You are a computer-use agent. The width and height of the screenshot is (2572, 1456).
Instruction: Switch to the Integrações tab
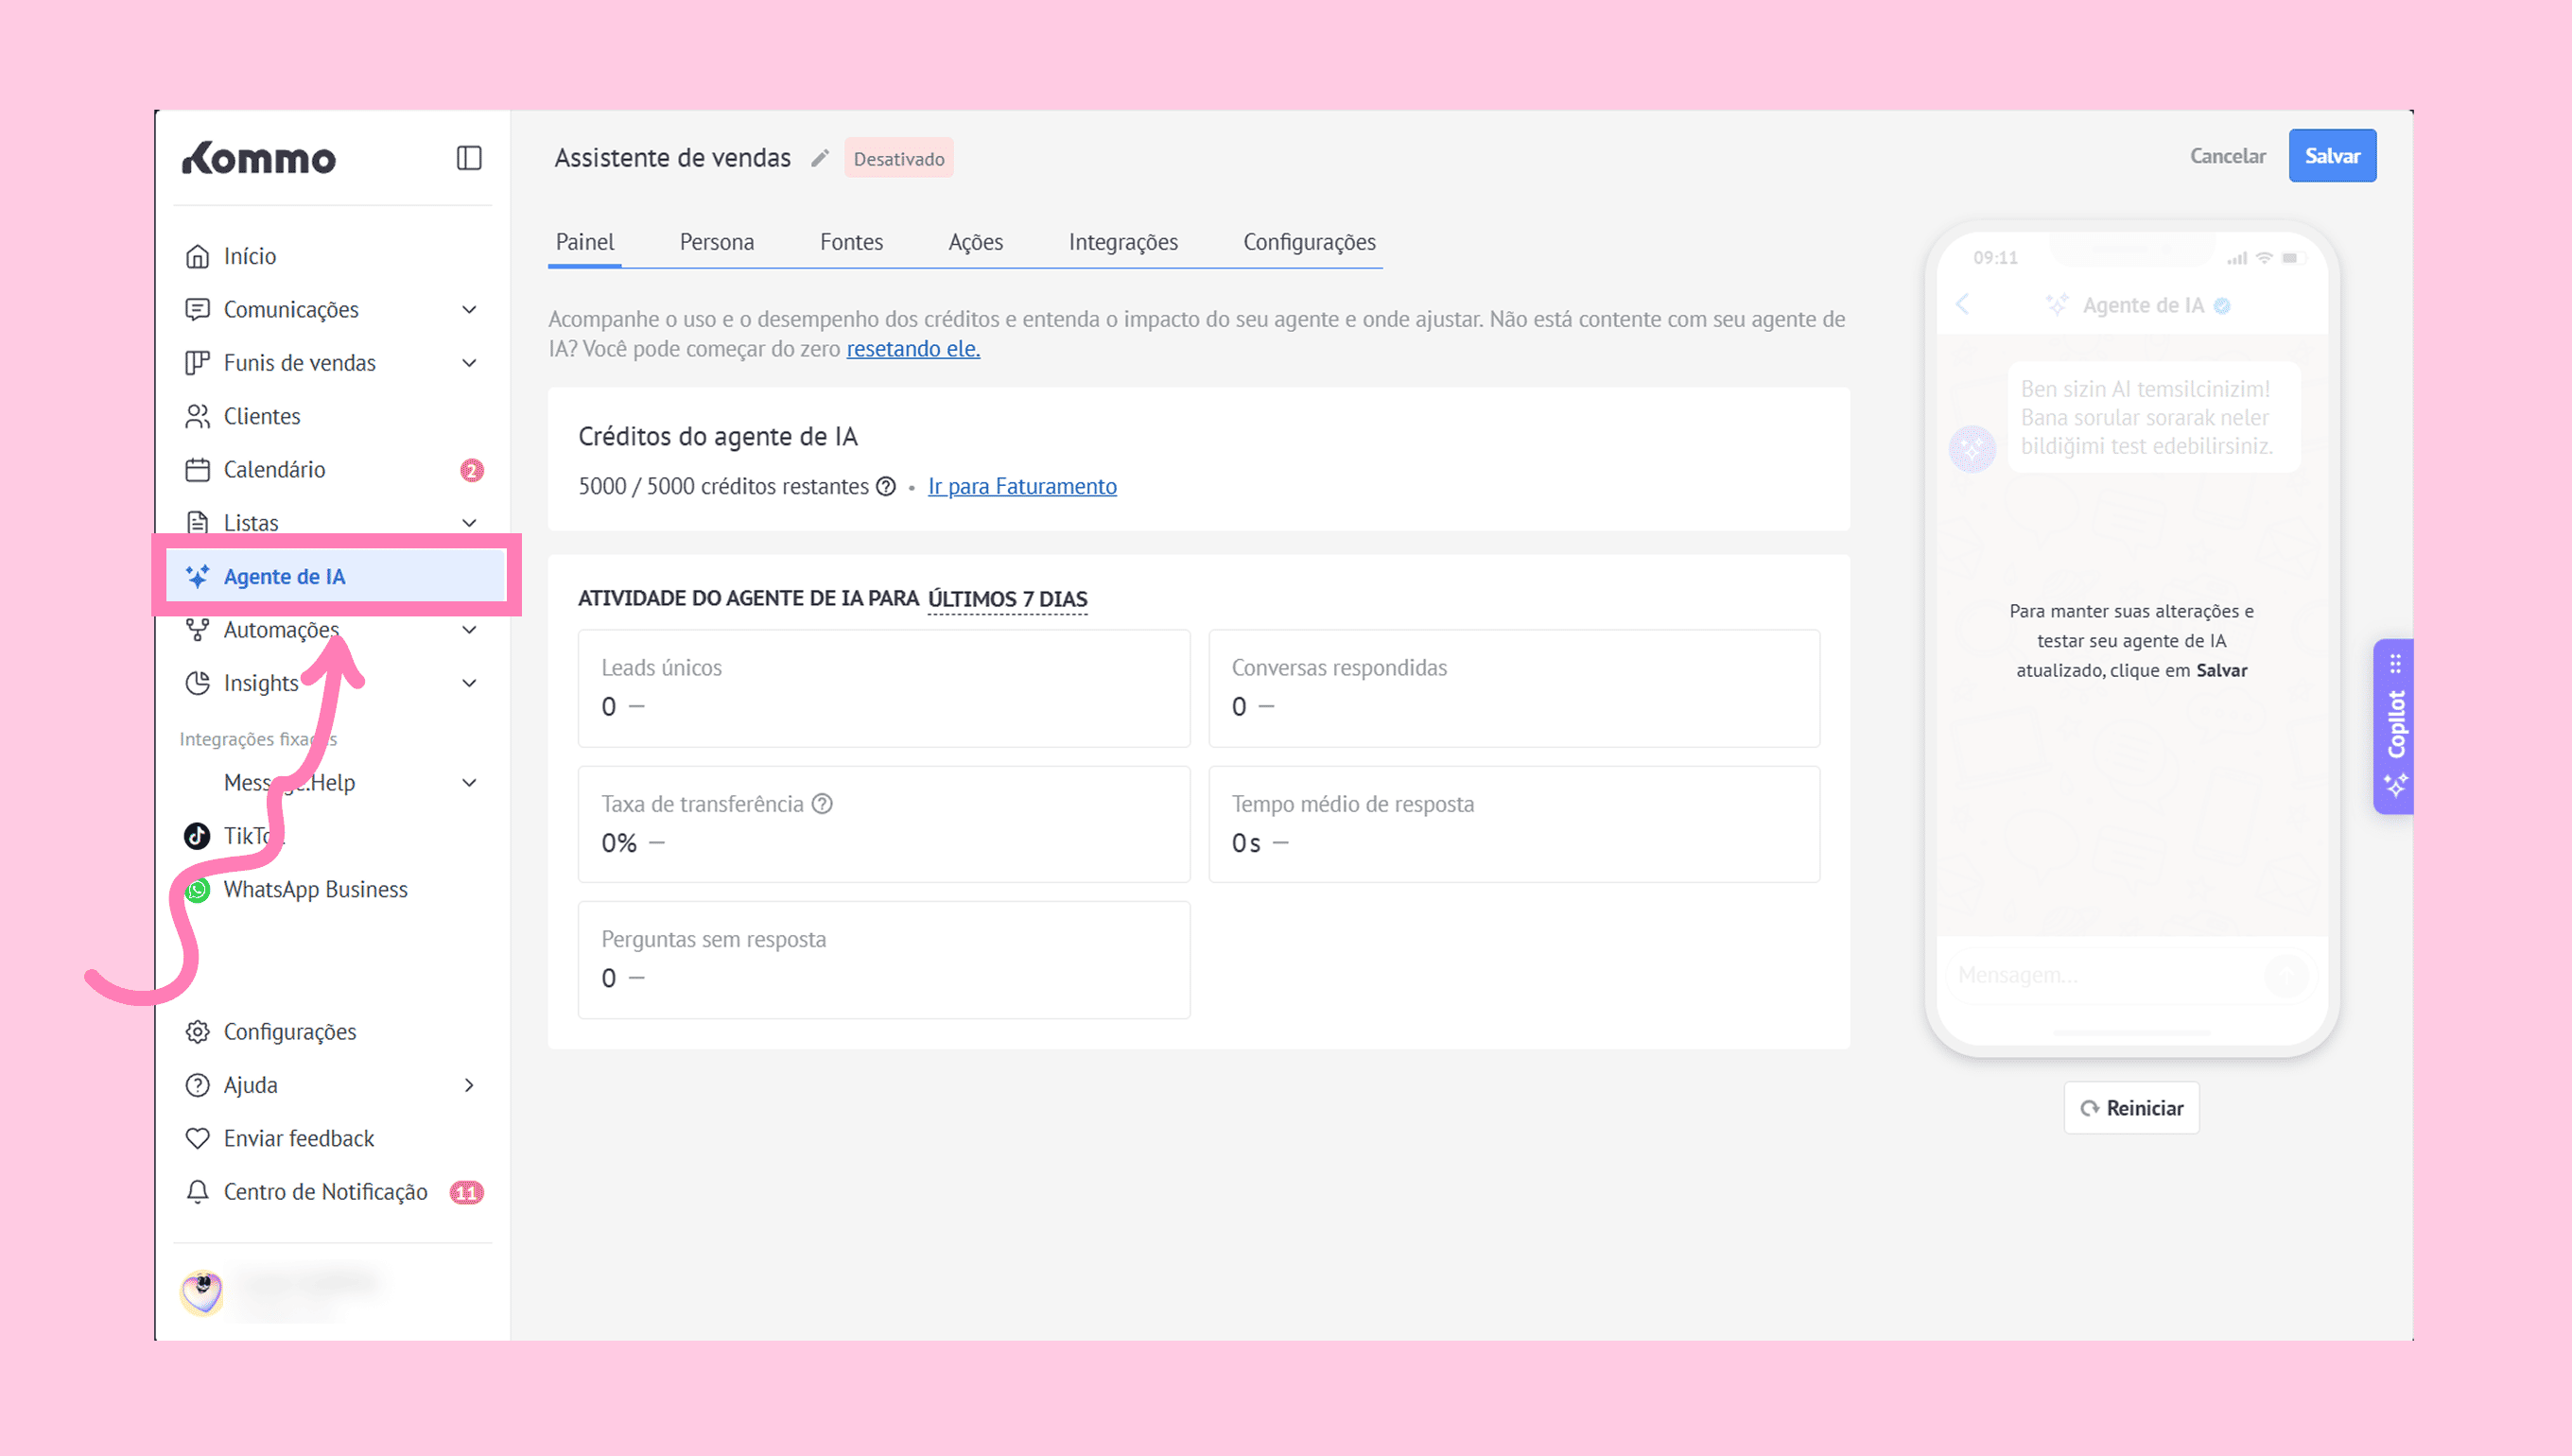point(1122,242)
